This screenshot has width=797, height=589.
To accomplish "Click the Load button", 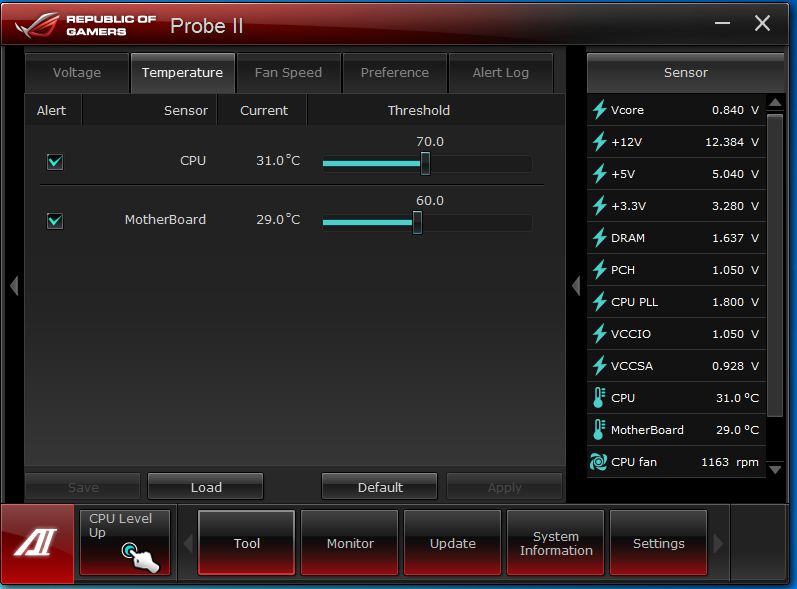I will (206, 487).
